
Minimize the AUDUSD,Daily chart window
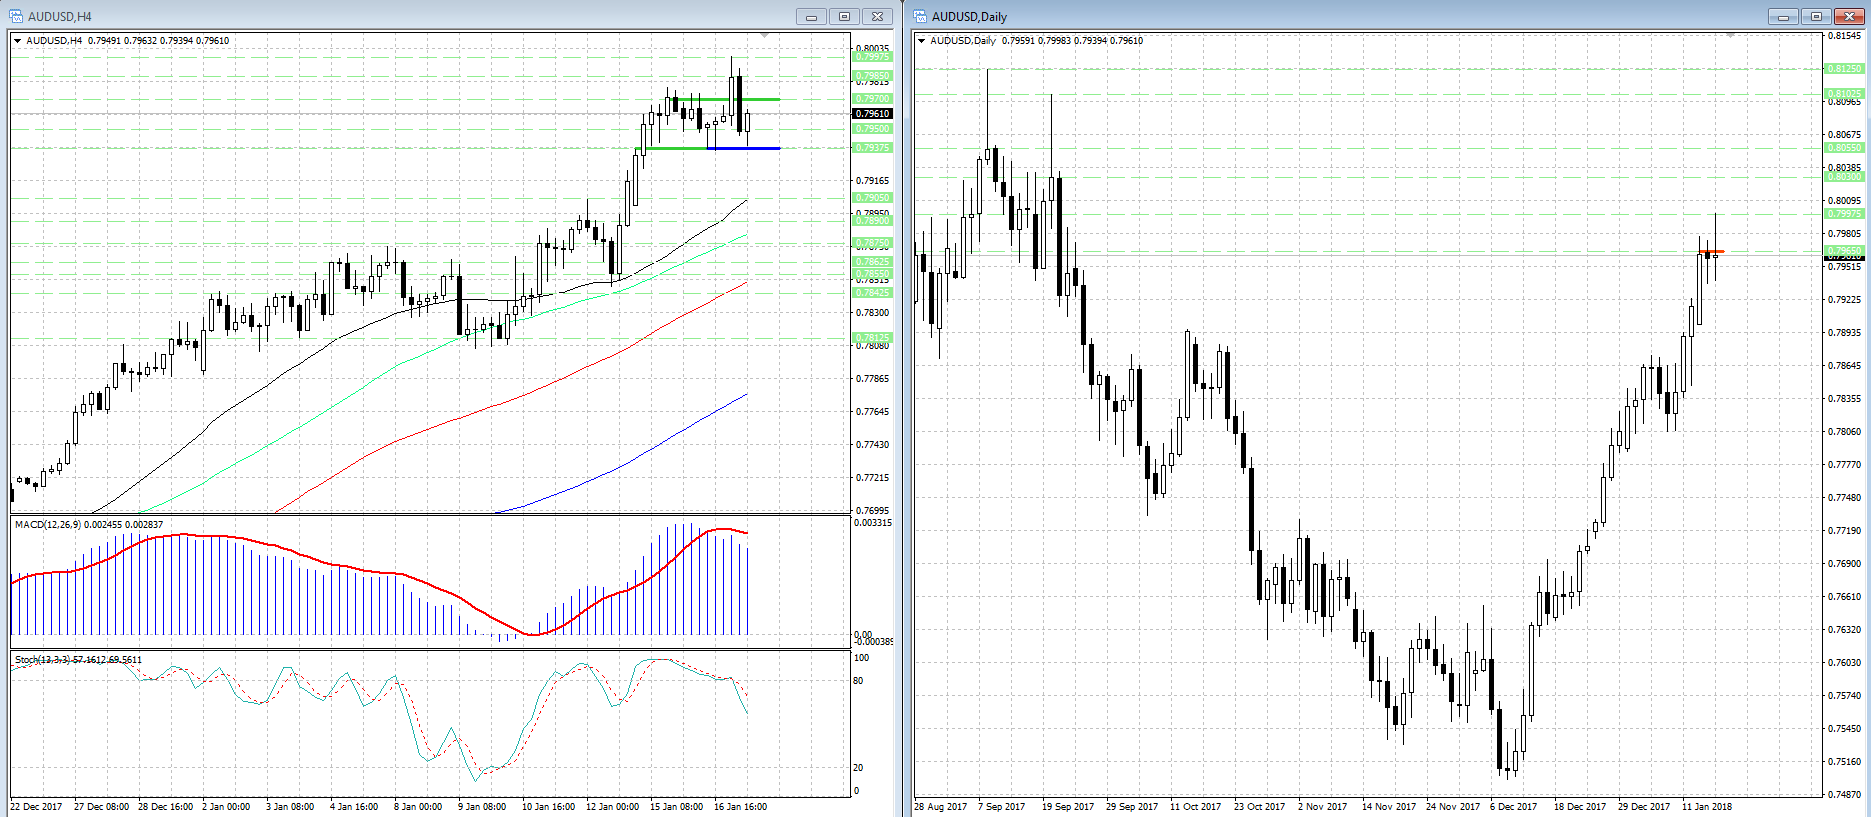pyautogui.click(x=1783, y=16)
